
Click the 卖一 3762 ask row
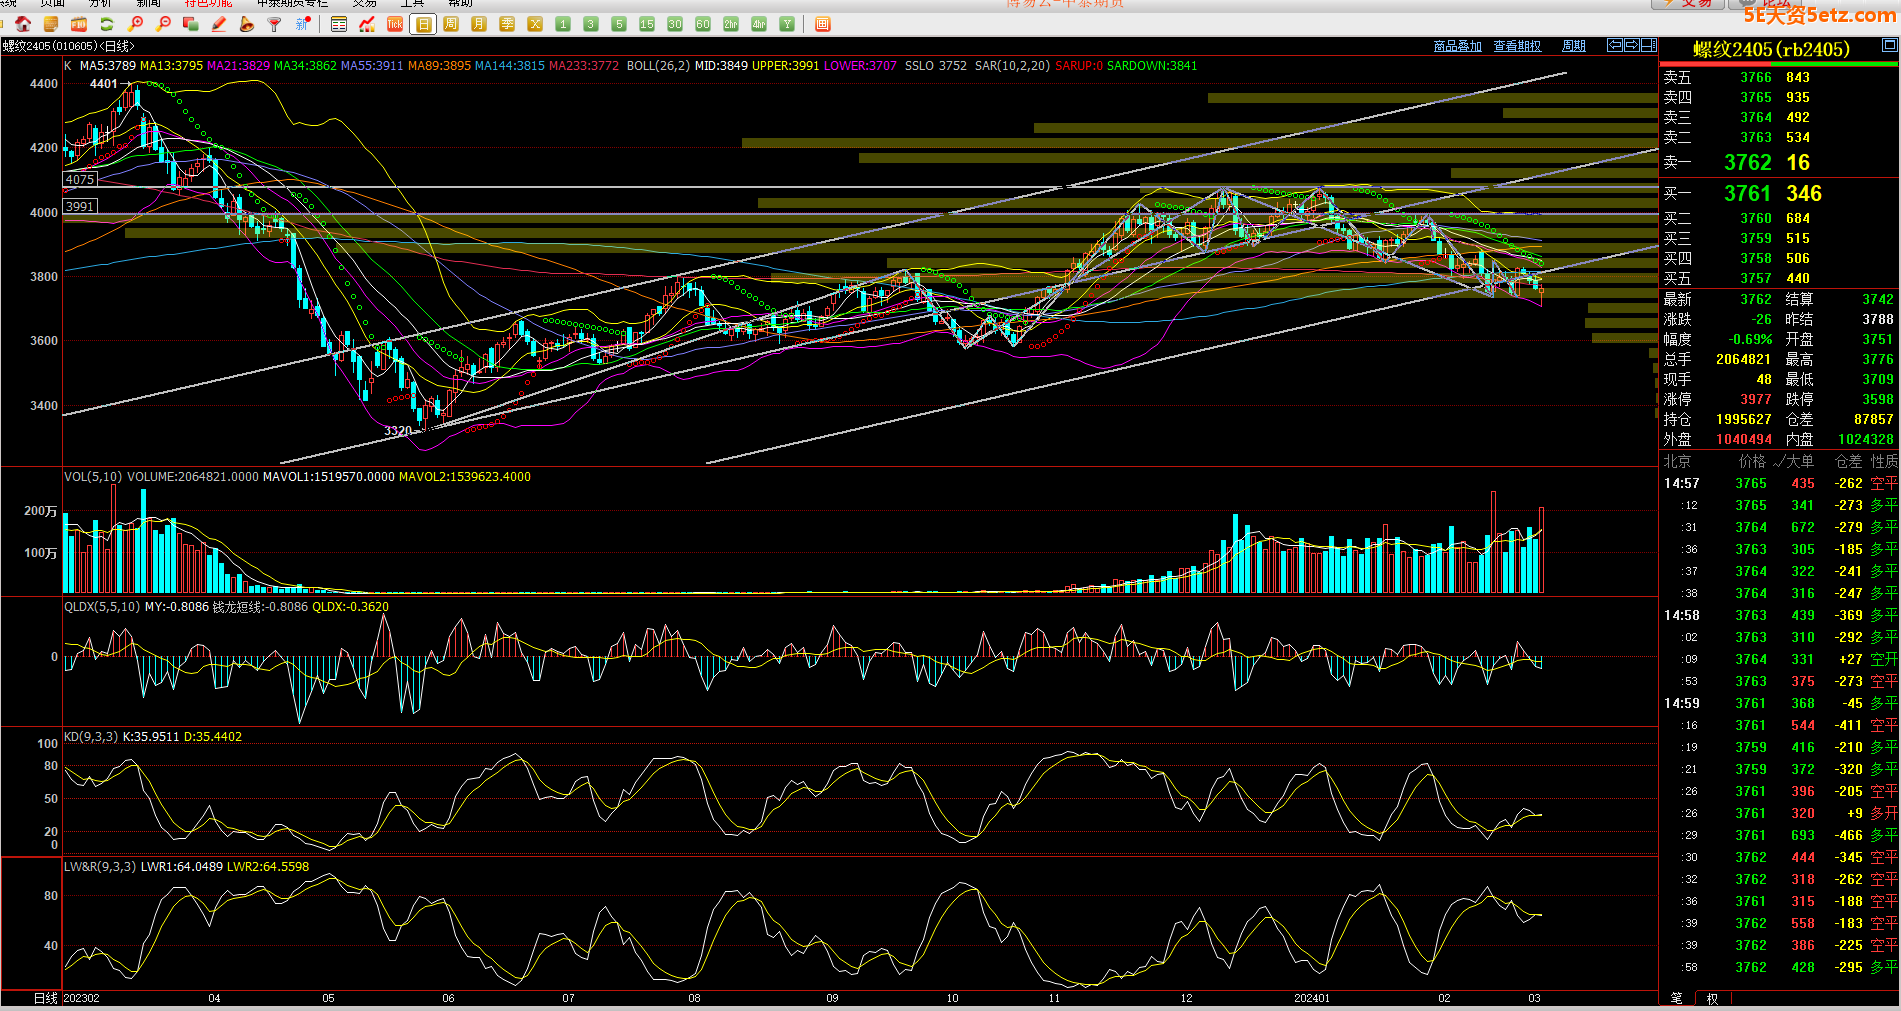1778,163
